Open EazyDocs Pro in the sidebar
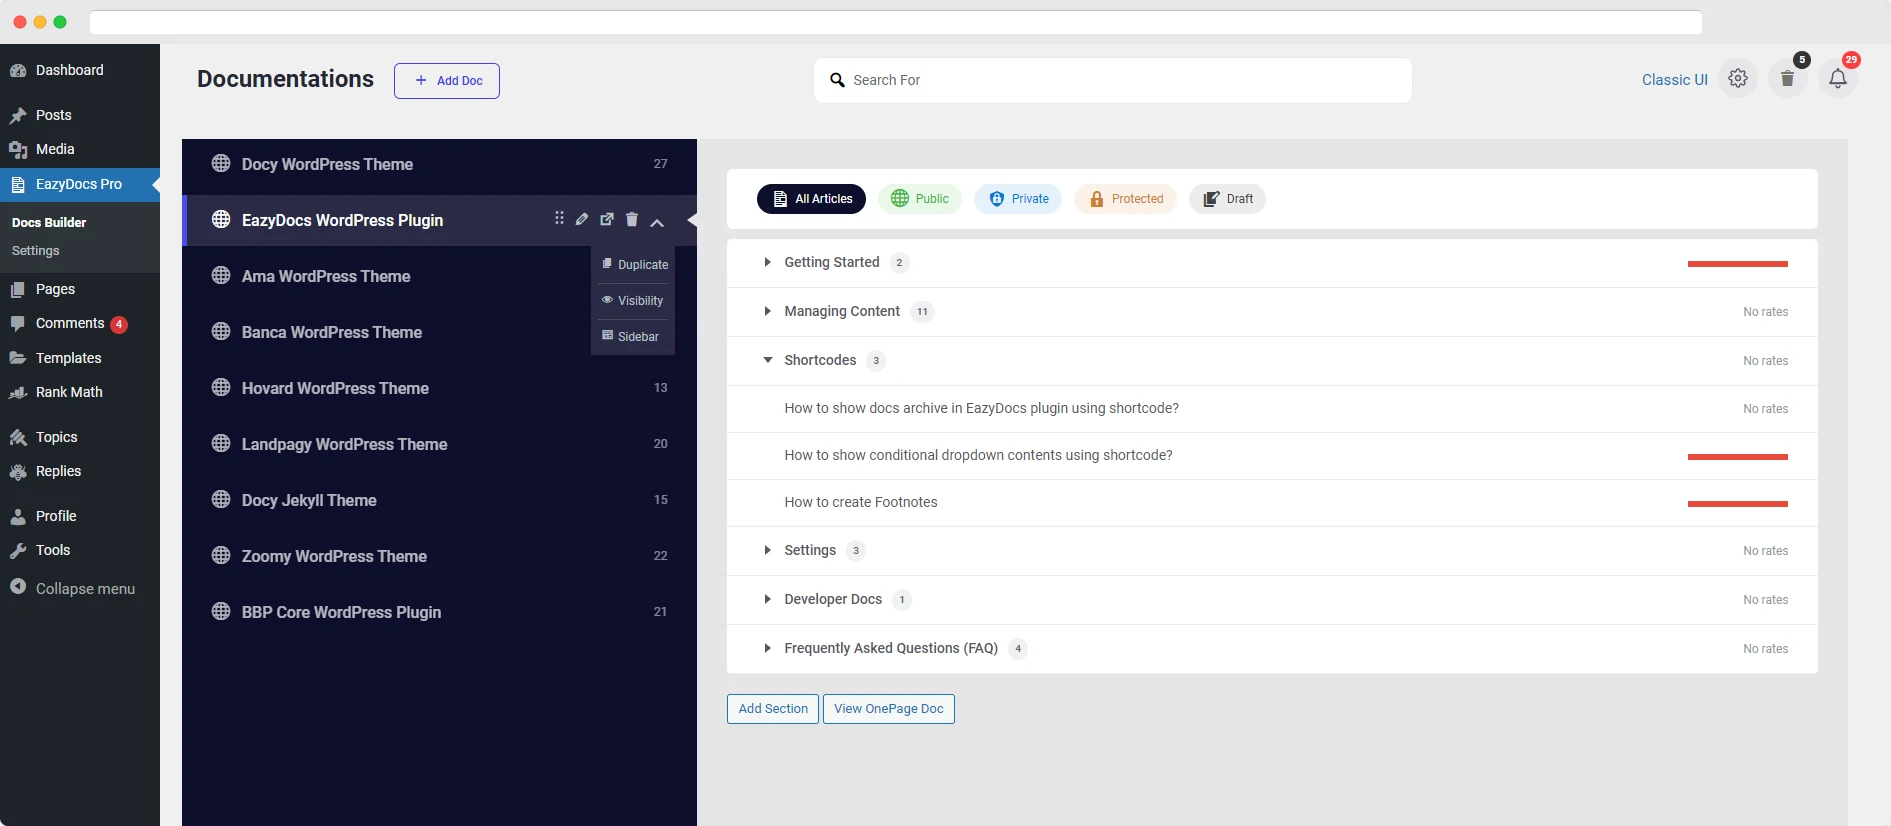The image size is (1891, 826). click(x=80, y=184)
